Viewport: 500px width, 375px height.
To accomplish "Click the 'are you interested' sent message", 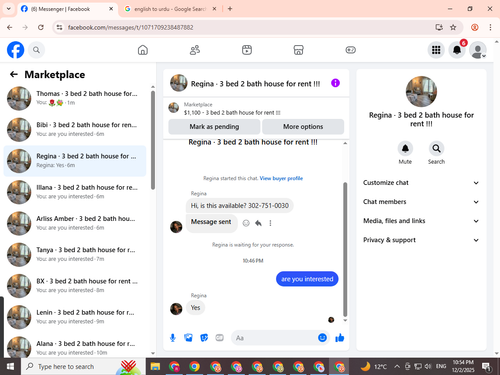I will (307, 279).
